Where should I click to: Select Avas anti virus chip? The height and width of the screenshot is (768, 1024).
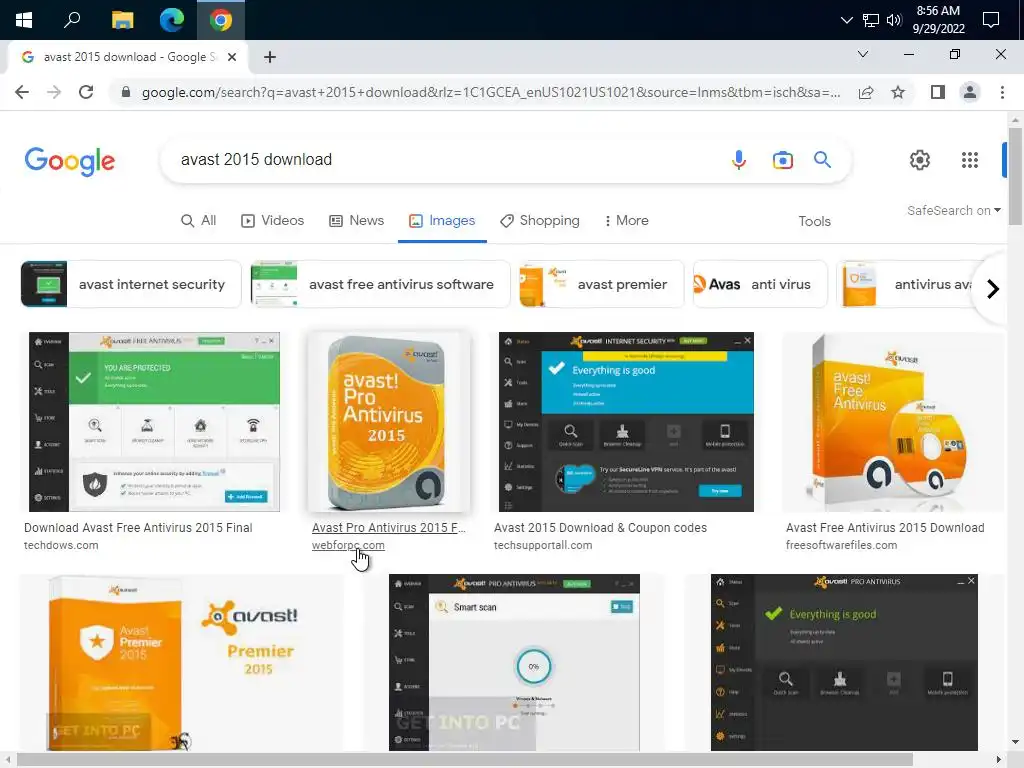click(760, 284)
